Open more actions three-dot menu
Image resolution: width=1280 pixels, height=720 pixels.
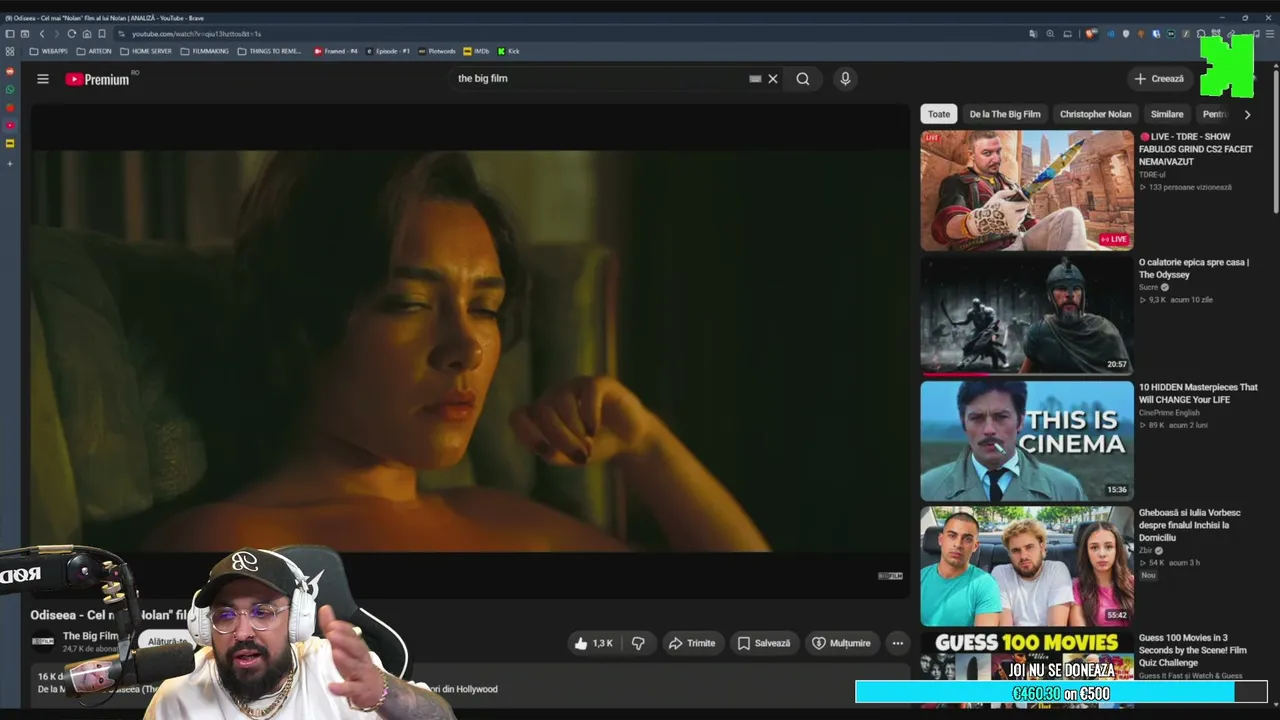click(898, 643)
